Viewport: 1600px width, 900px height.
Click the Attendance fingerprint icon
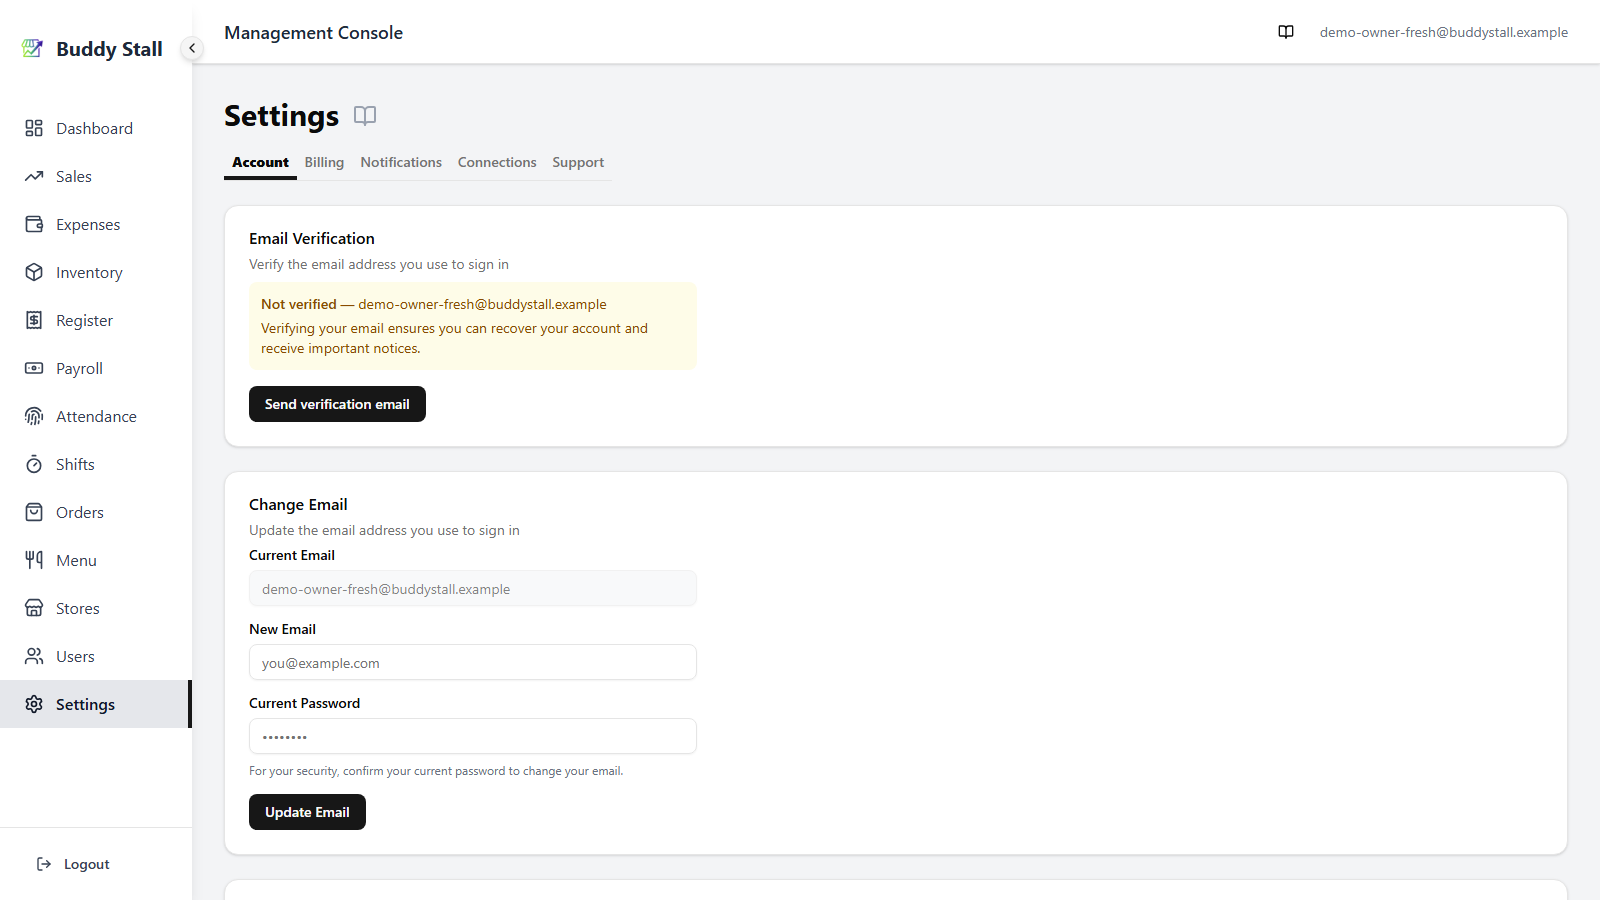[34, 416]
